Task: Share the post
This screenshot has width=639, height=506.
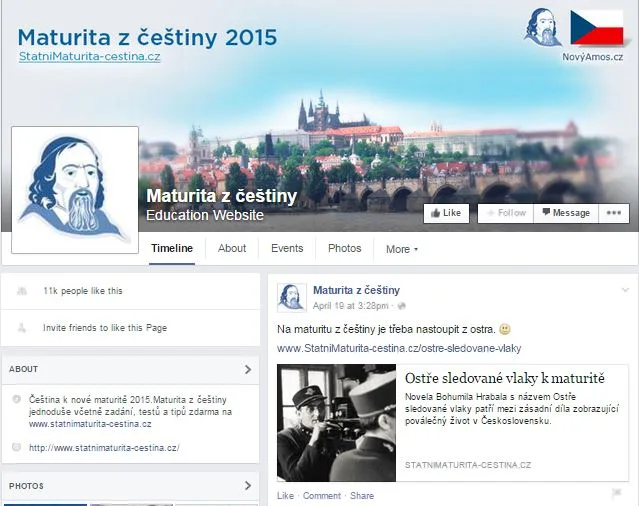Action: pos(362,496)
